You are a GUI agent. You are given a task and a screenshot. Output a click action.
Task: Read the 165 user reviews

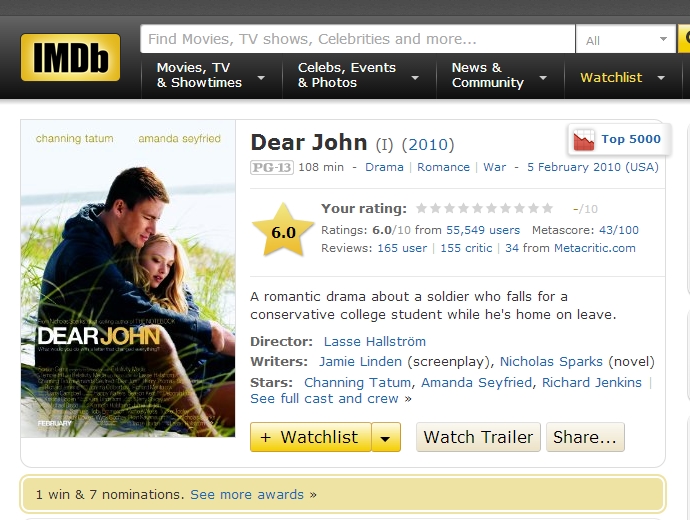[x=402, y=248]
